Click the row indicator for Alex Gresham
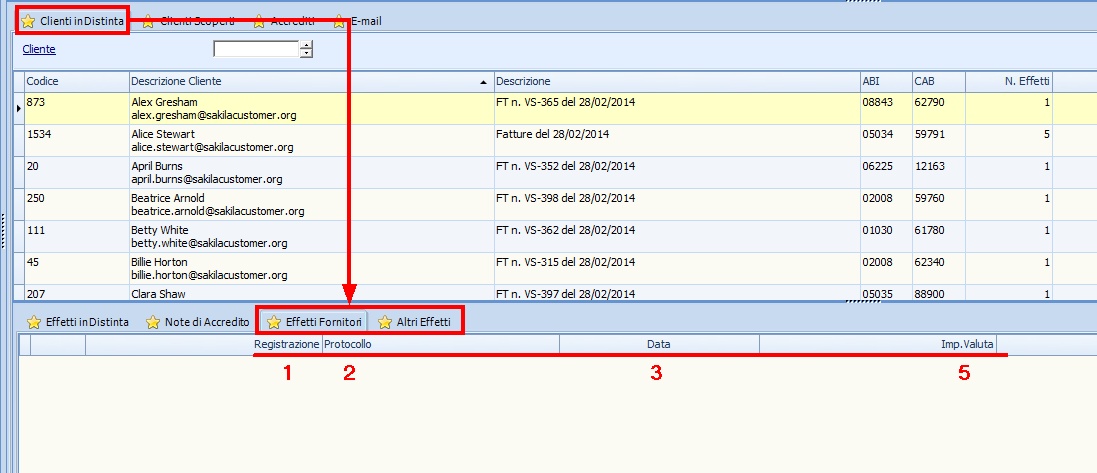The width and height of the screenshot is (1097, 473). click(18, 108)
